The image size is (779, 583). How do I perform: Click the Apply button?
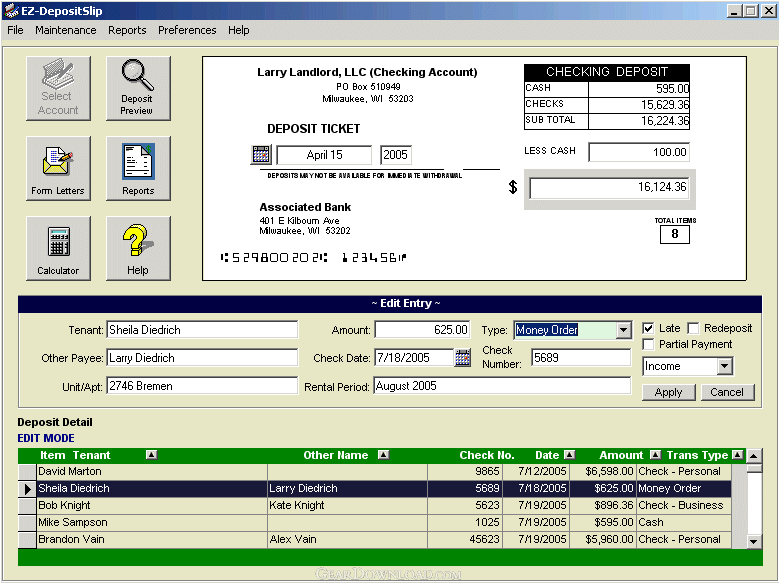pos(668,392)
